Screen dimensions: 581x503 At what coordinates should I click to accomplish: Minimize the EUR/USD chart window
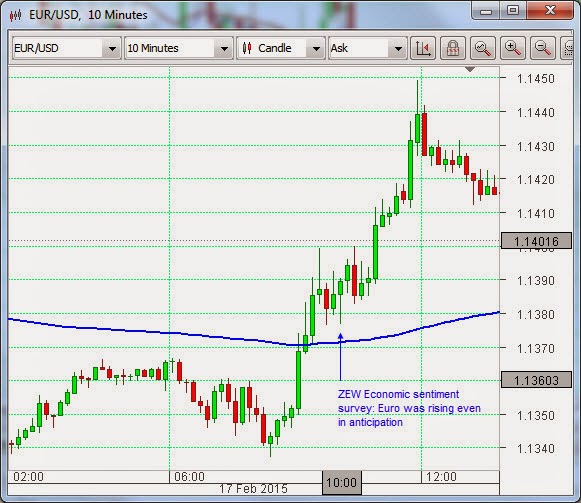coord(486,11)
